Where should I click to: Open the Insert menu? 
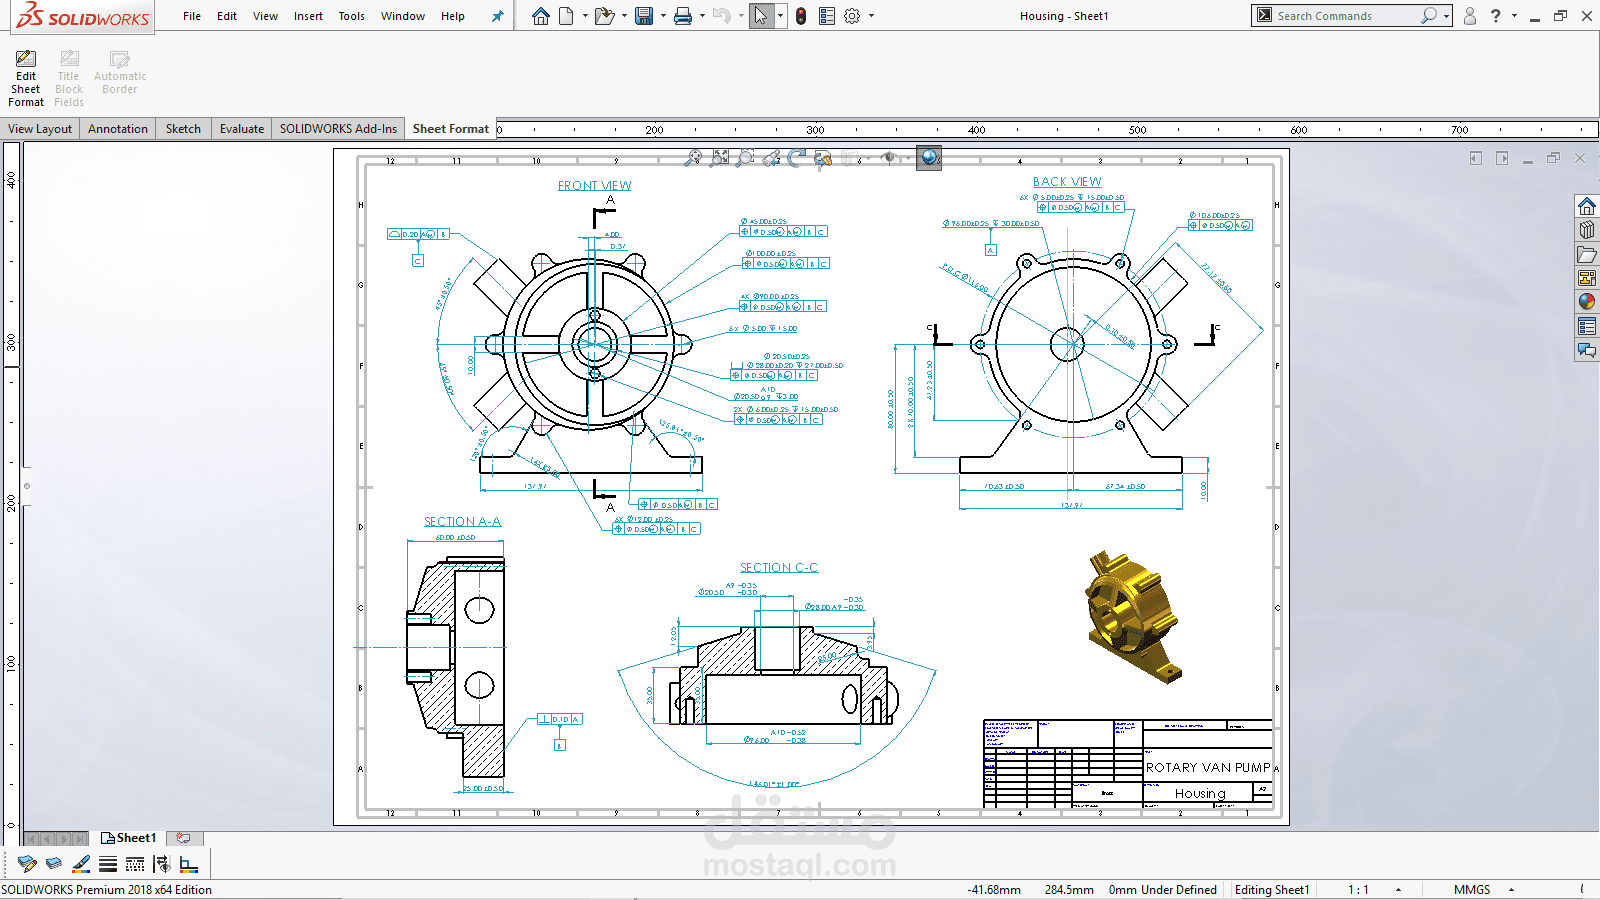[x=308, y=16]
